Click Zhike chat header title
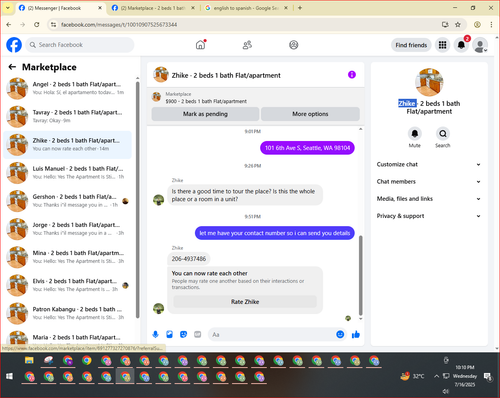 [x=226, y=75]
